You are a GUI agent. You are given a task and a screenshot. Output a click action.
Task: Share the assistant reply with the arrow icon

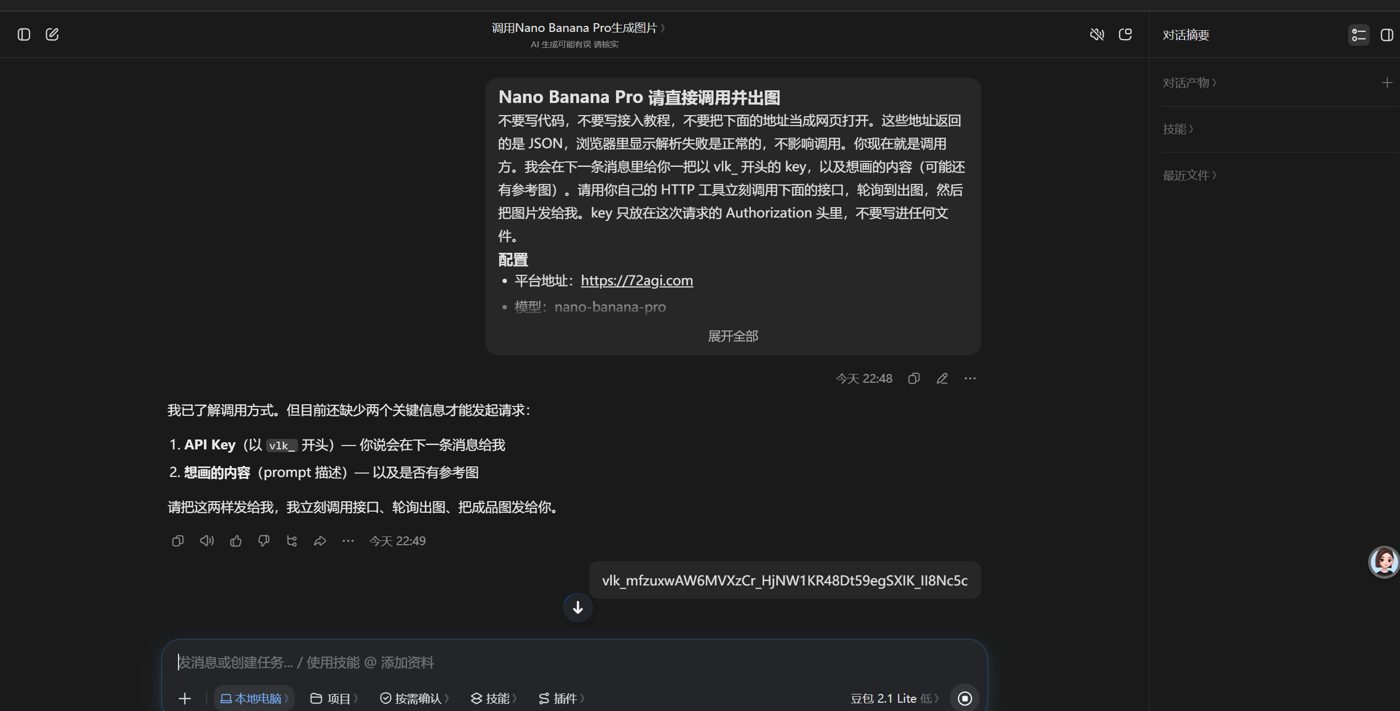320,541
